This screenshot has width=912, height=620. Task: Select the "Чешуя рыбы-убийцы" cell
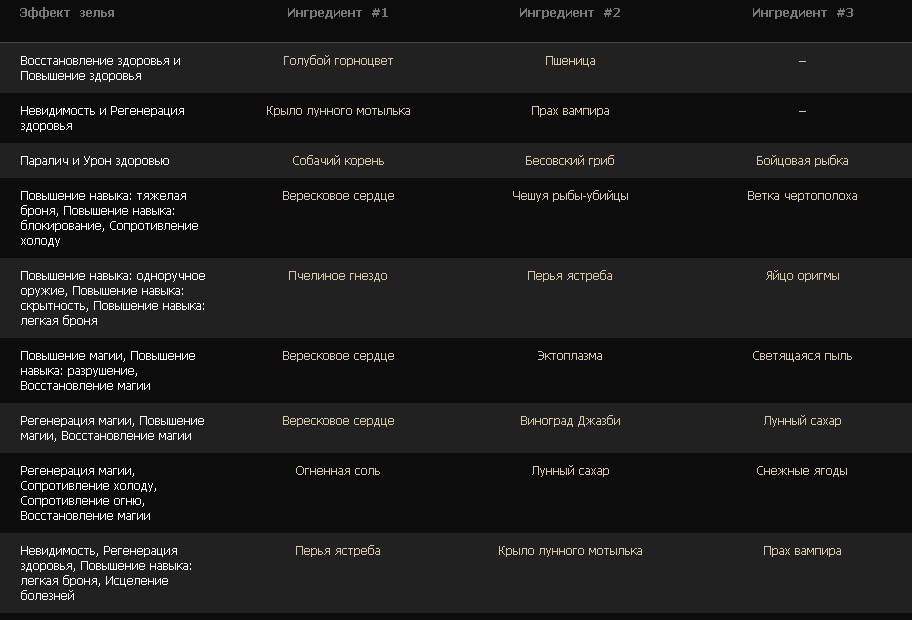tap(570, 196)
